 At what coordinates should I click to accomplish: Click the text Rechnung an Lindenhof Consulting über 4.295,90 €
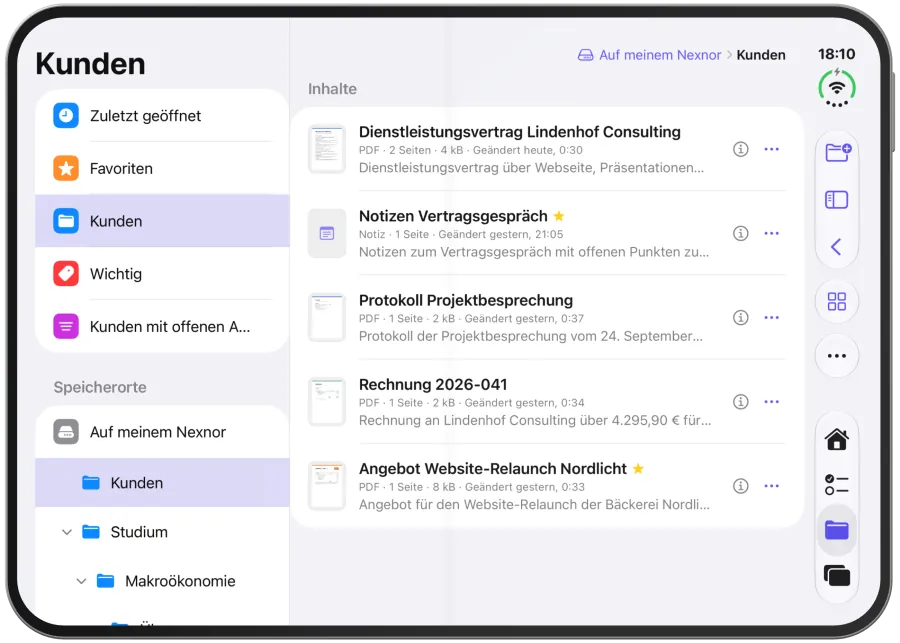coord(519,420)
